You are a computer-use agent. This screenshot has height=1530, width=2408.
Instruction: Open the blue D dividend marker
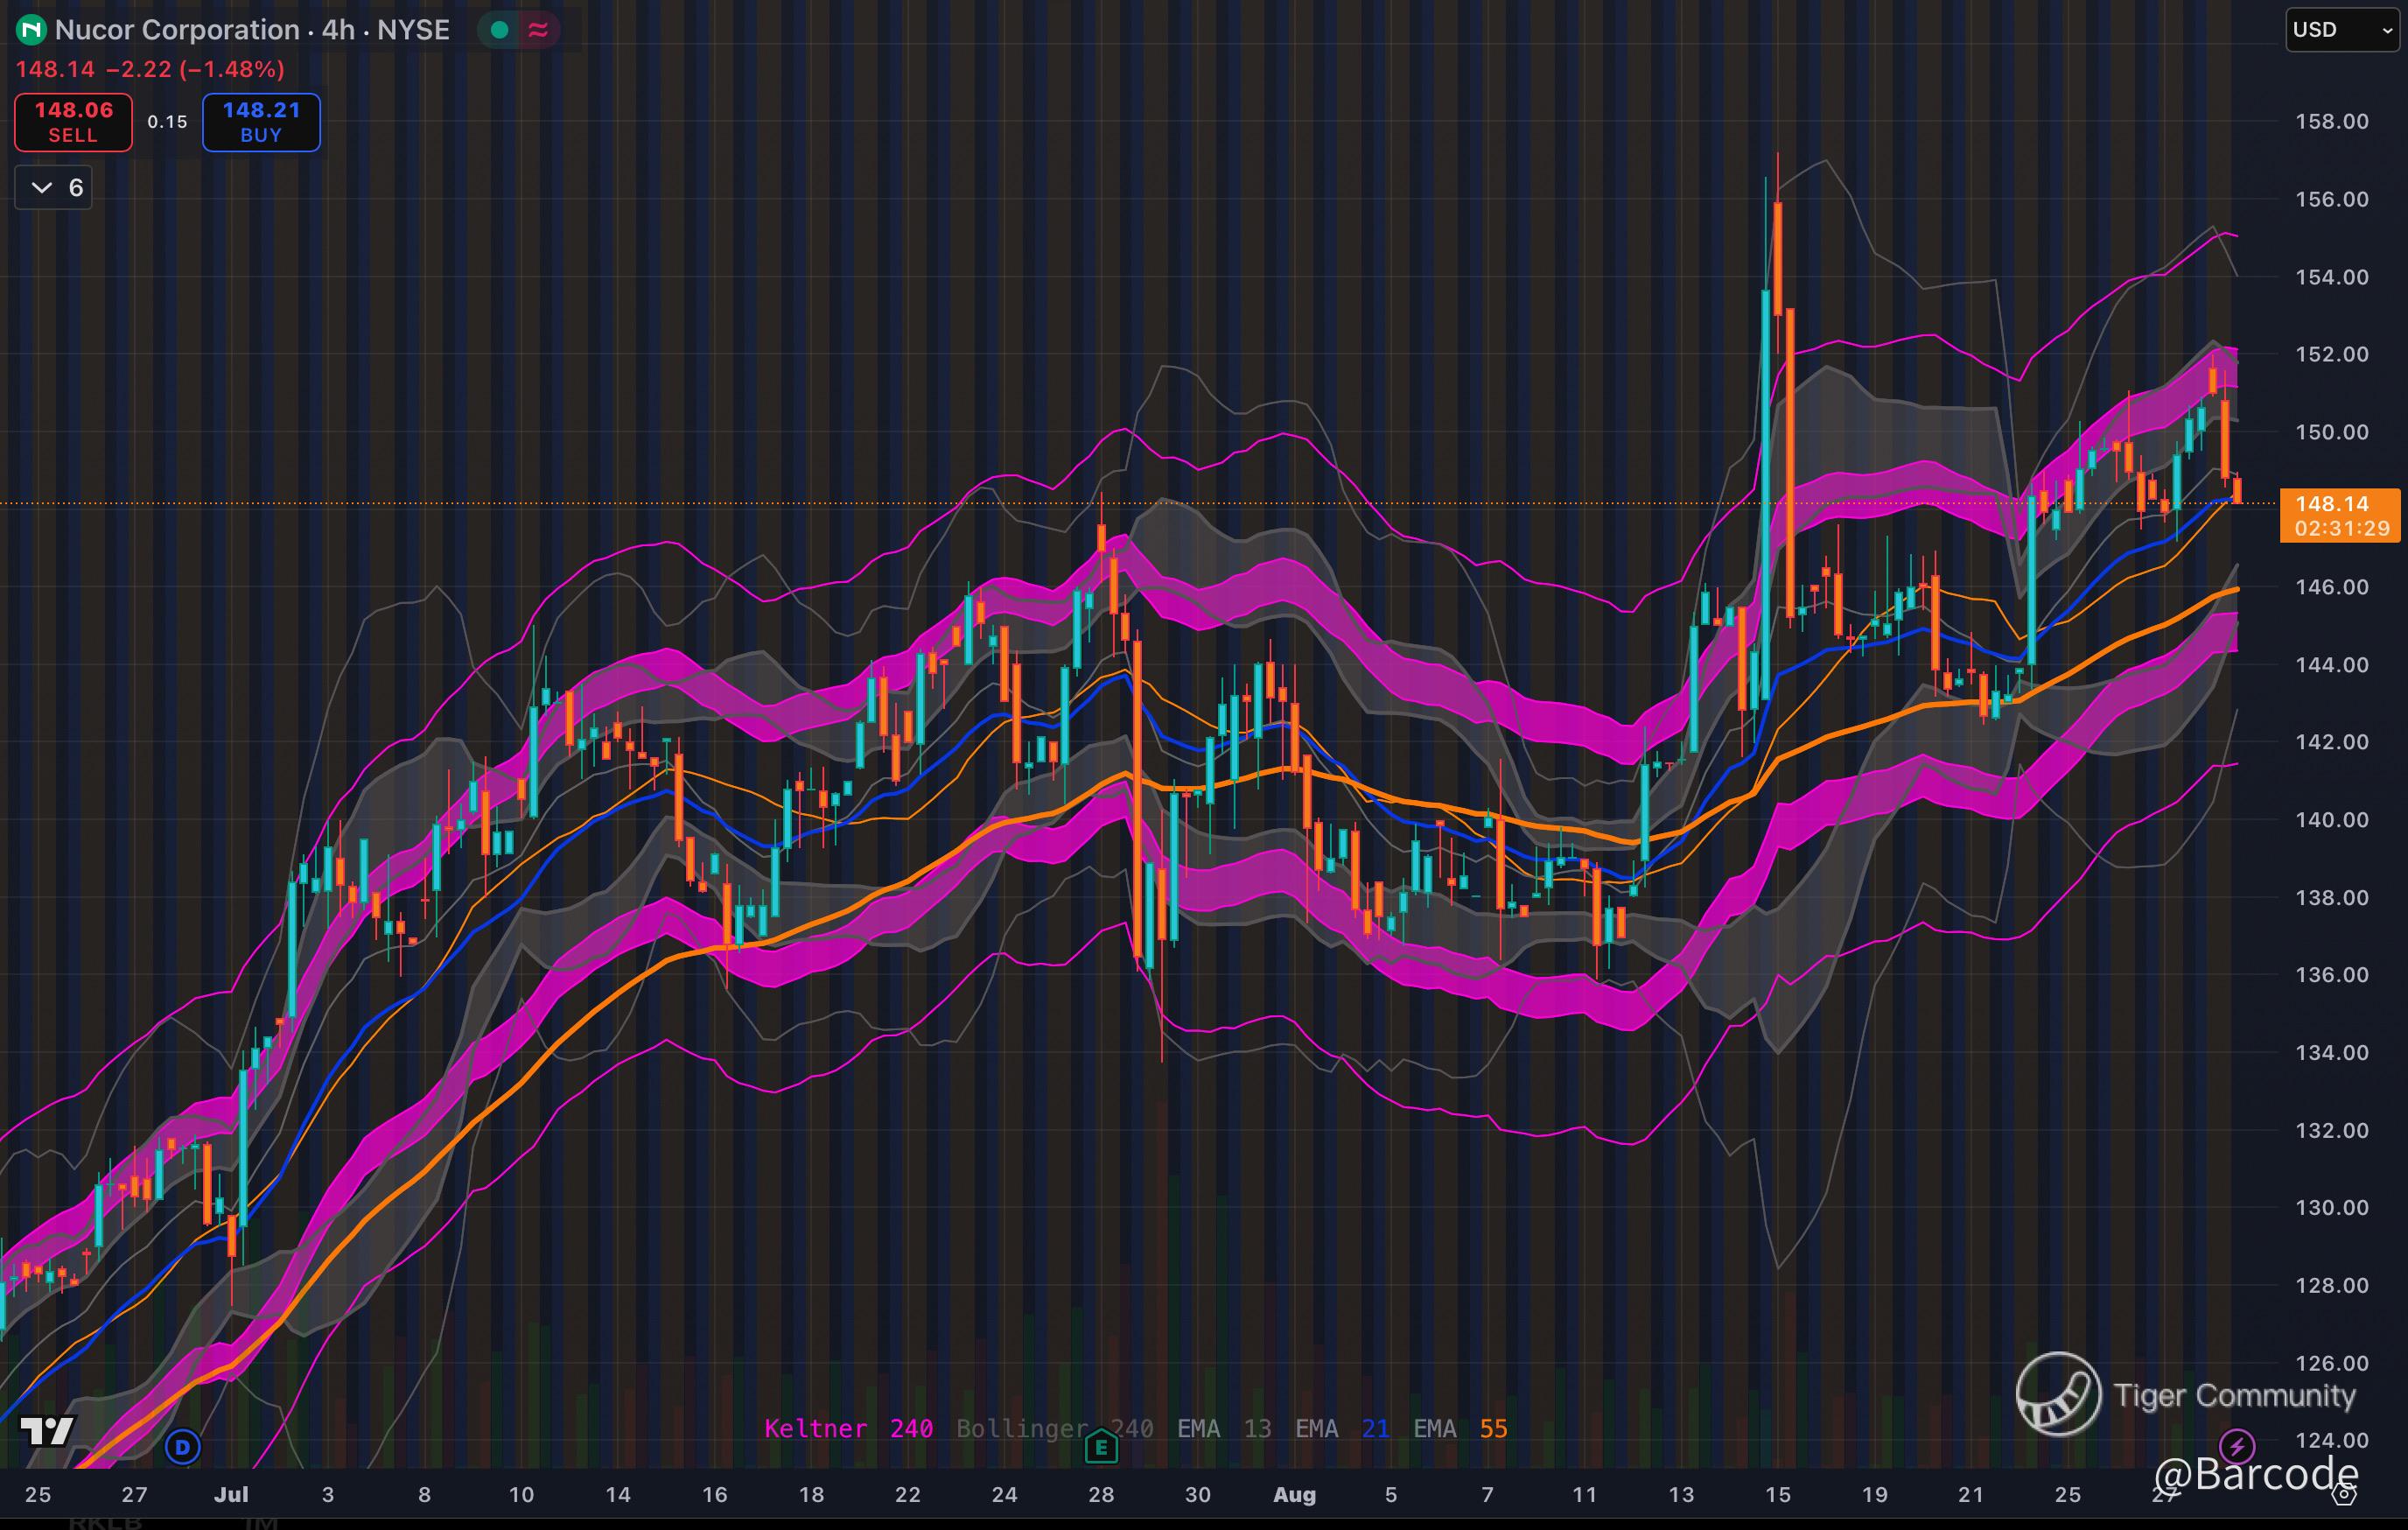pyautogui.click(x=182, y=1446)
